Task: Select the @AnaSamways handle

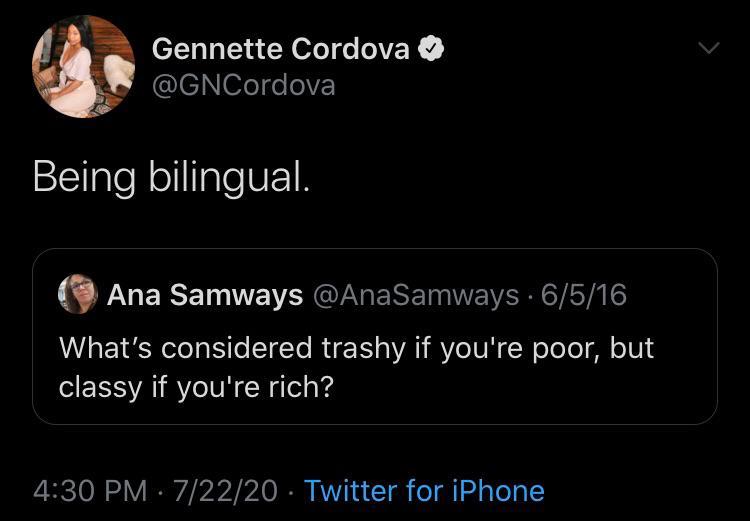Action: 415,295
